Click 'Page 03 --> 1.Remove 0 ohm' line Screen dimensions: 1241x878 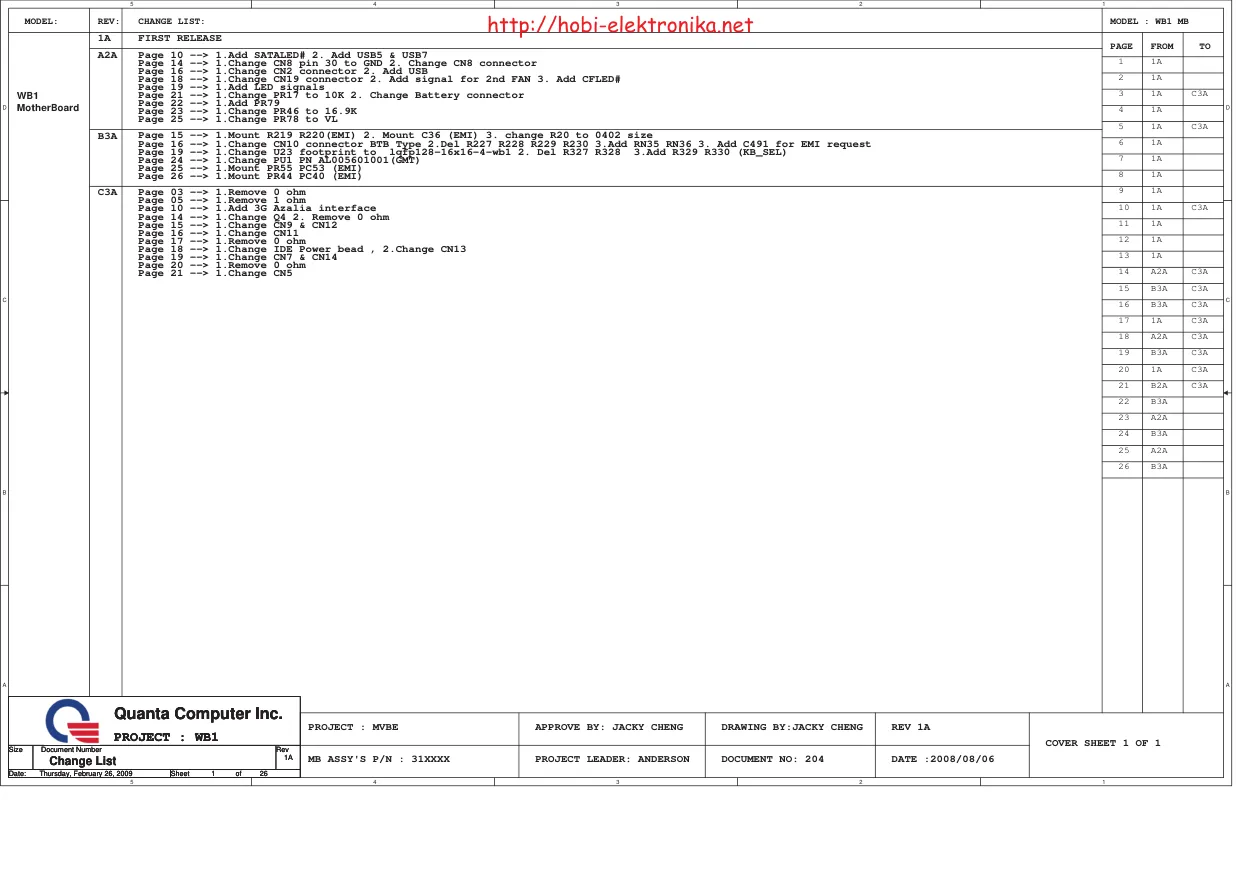tap(222, 192)
